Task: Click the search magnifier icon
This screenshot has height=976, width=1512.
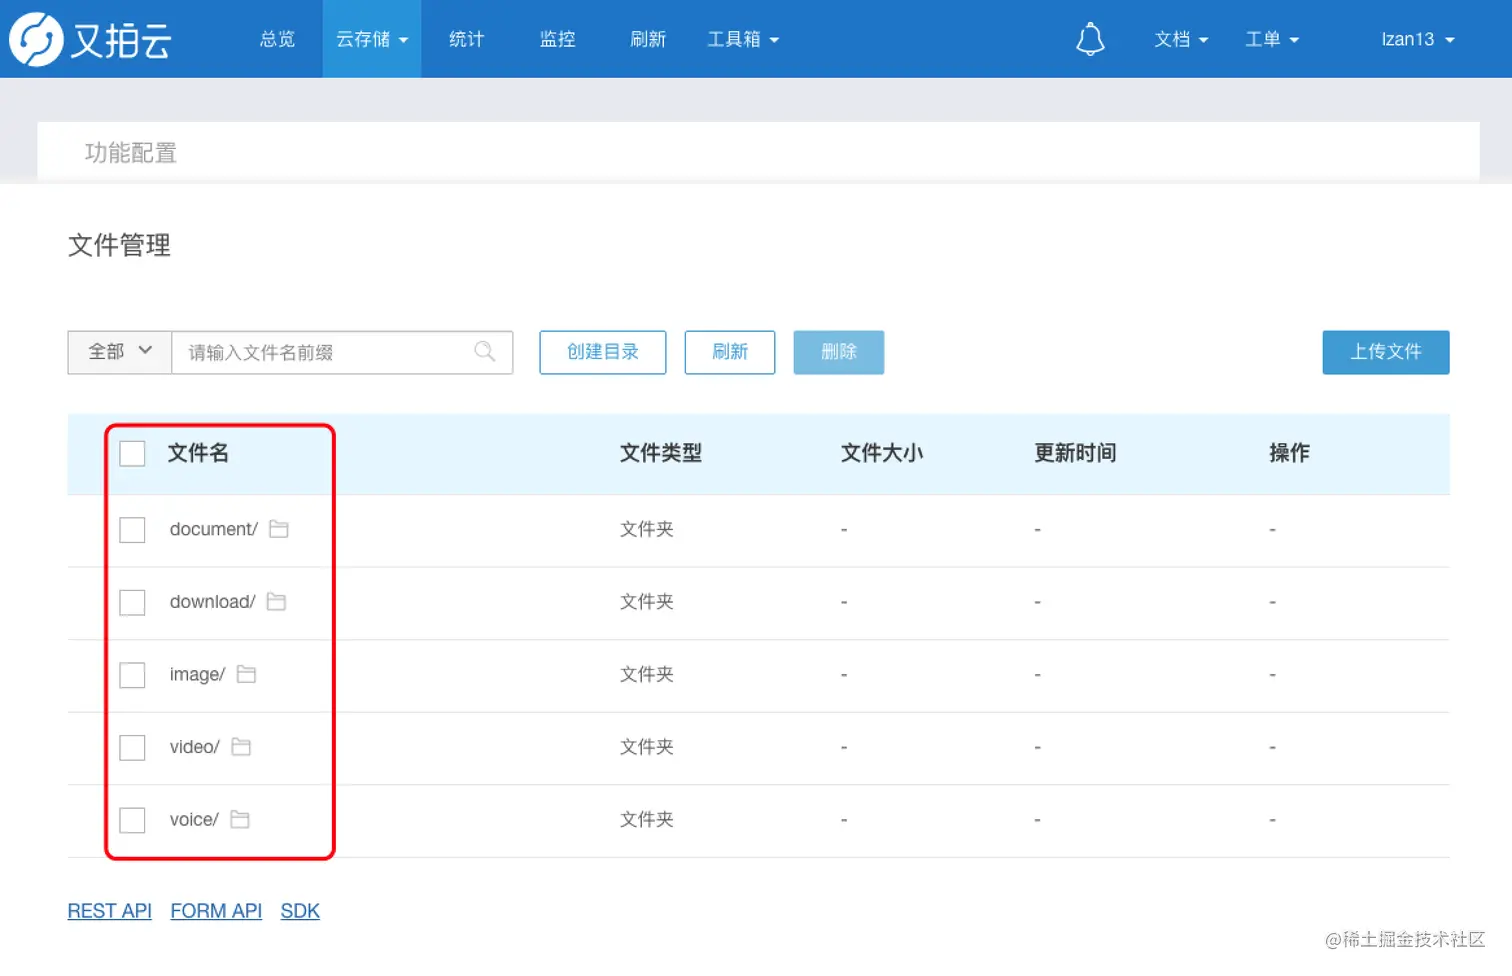Action: click(x=485, y=351)
